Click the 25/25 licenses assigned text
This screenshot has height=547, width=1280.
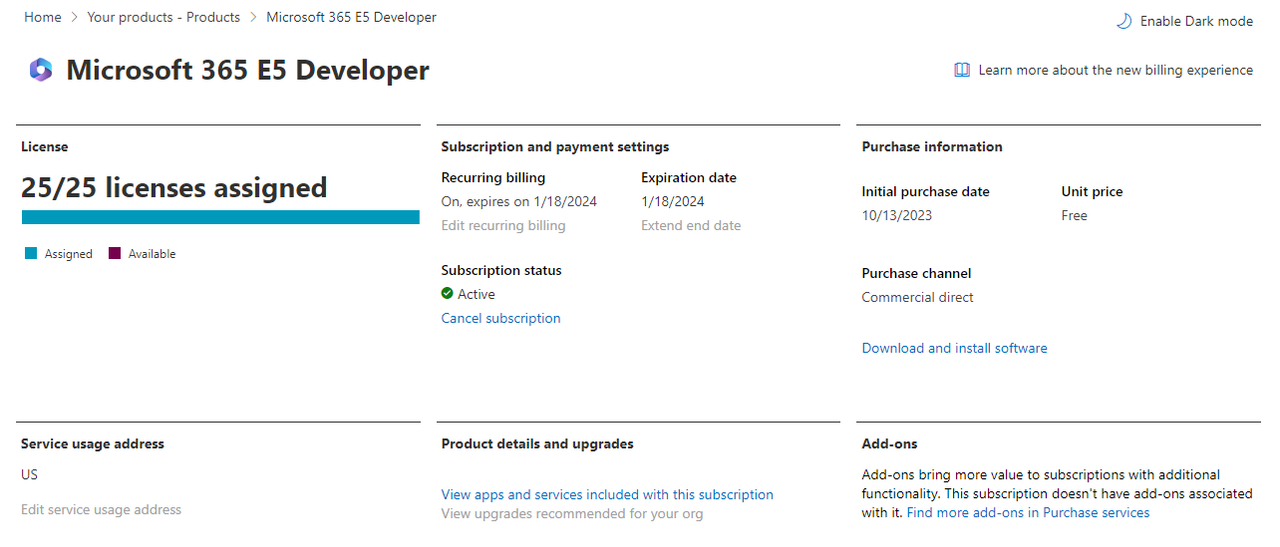tap(174, 188)
